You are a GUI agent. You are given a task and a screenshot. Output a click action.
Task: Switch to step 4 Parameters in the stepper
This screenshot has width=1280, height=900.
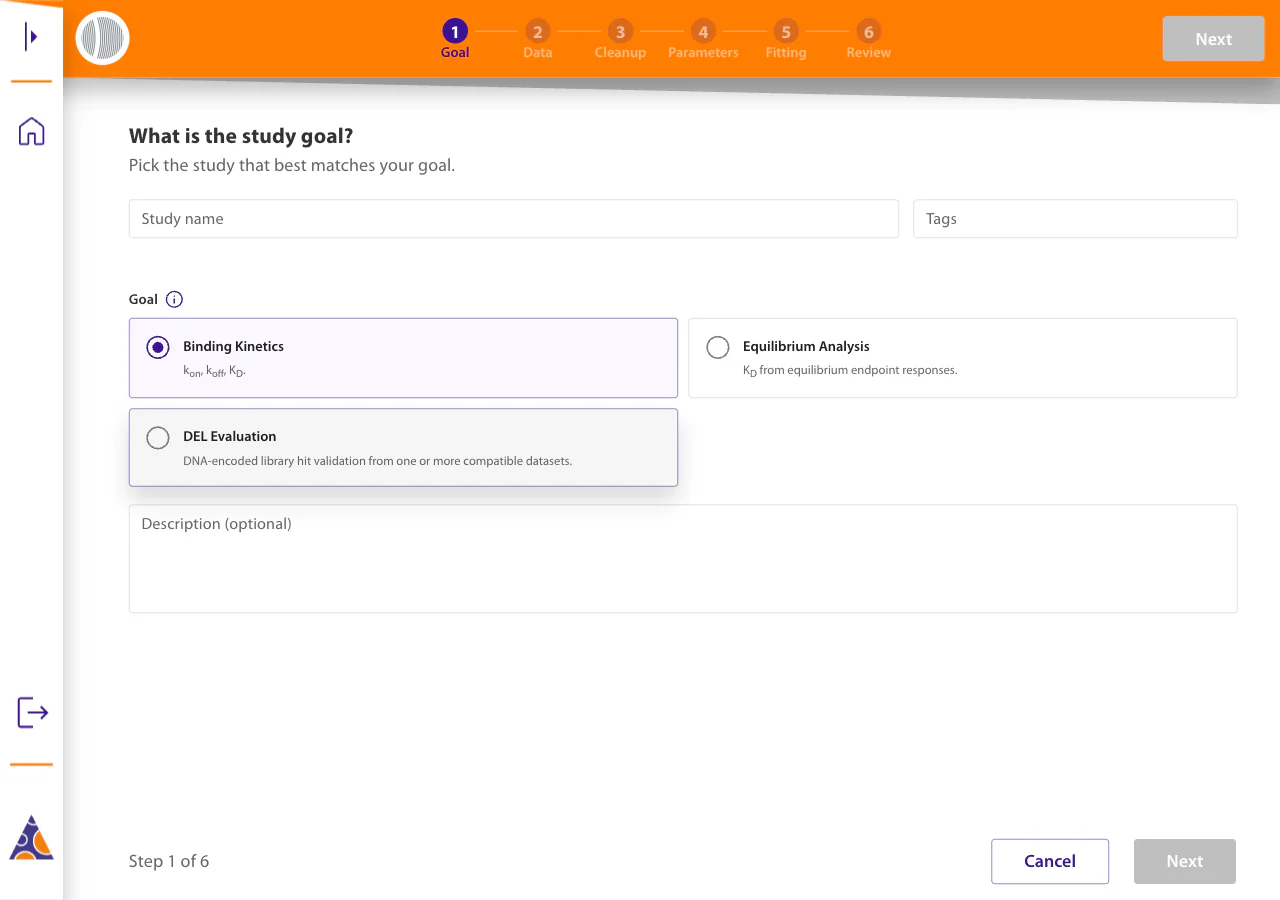703,39
